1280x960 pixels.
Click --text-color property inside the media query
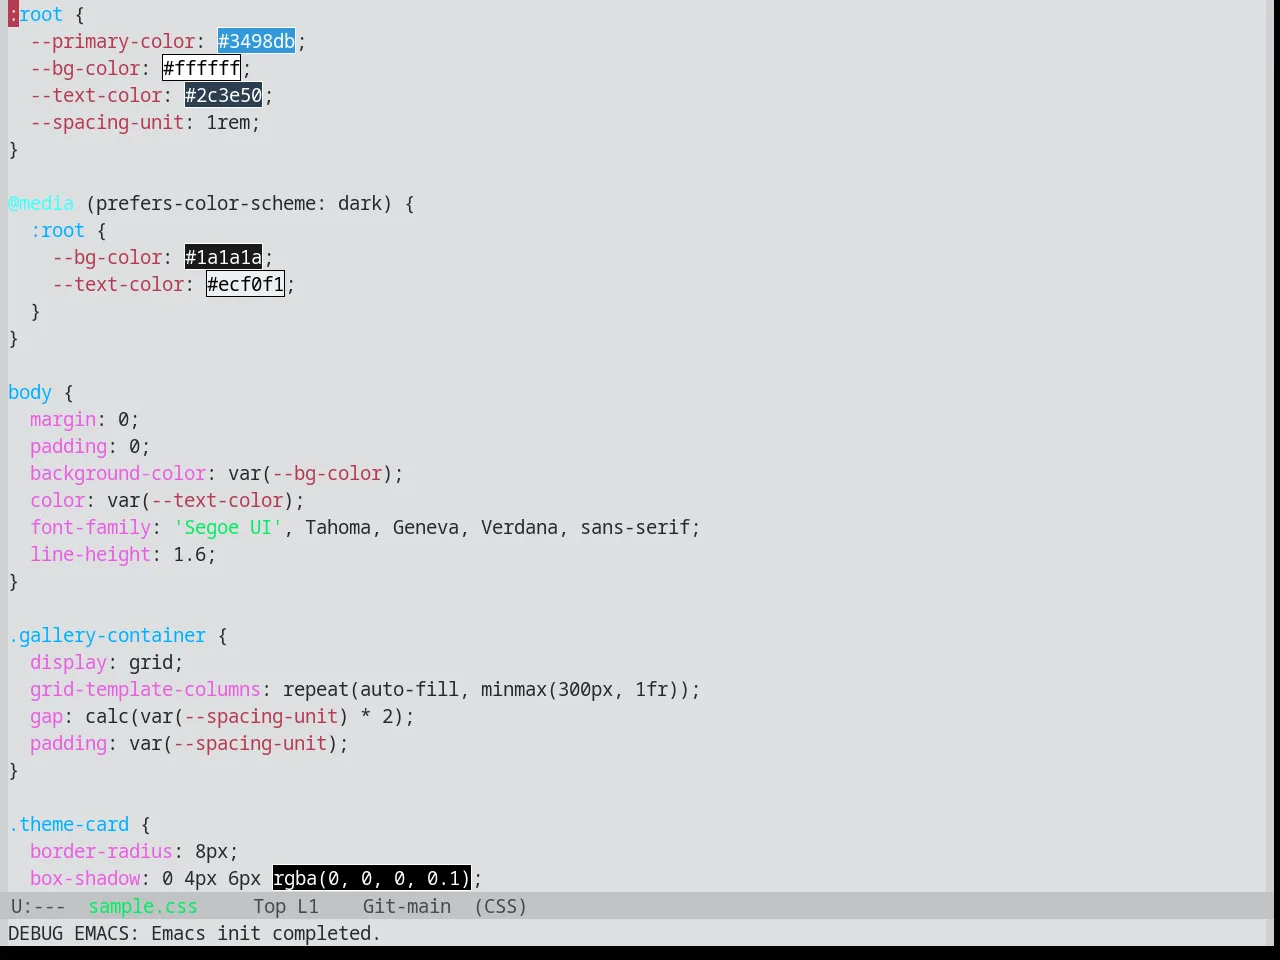coord(118,284)
